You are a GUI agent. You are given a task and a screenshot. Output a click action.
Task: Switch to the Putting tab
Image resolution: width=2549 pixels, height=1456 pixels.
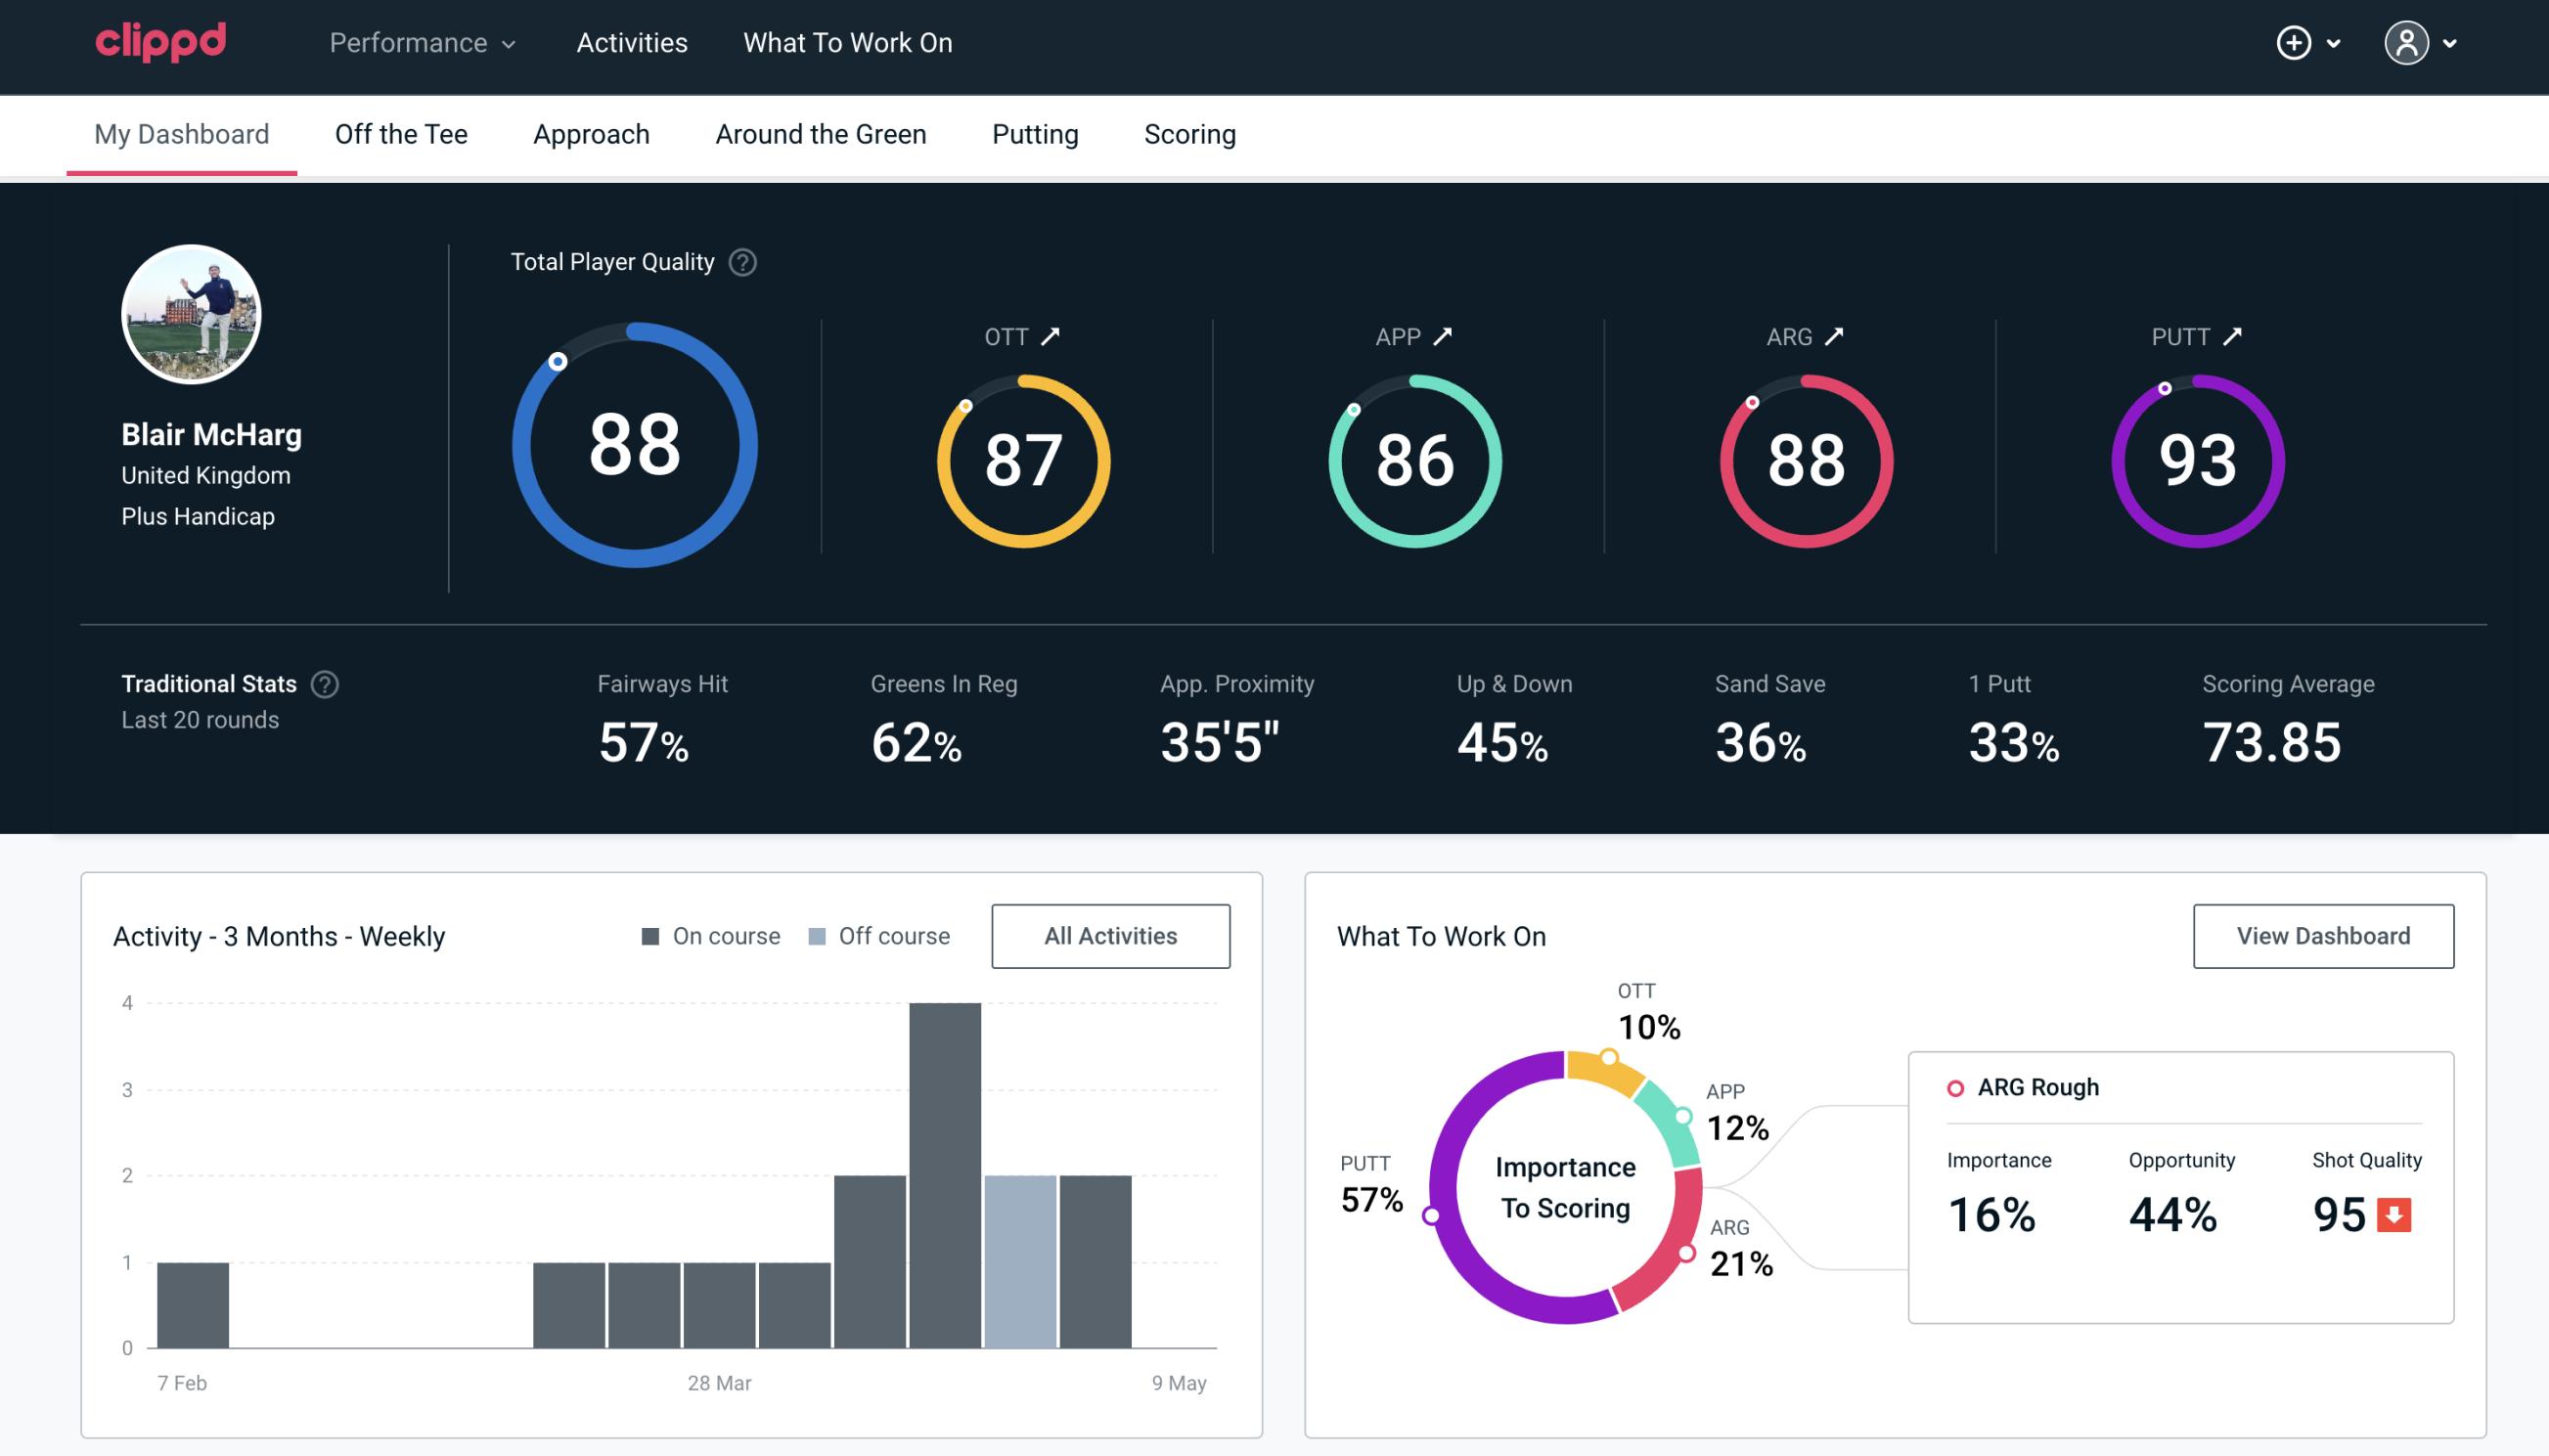pyautogui.click(x=1035, y=133)
